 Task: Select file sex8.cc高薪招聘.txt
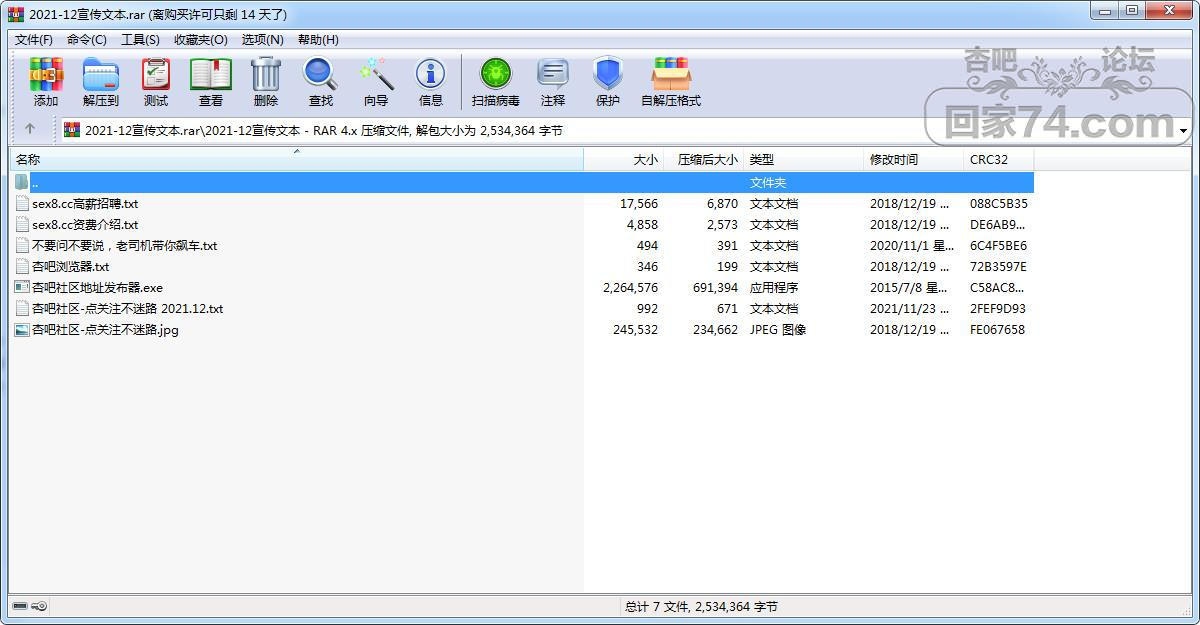click(x=85, y=203)
